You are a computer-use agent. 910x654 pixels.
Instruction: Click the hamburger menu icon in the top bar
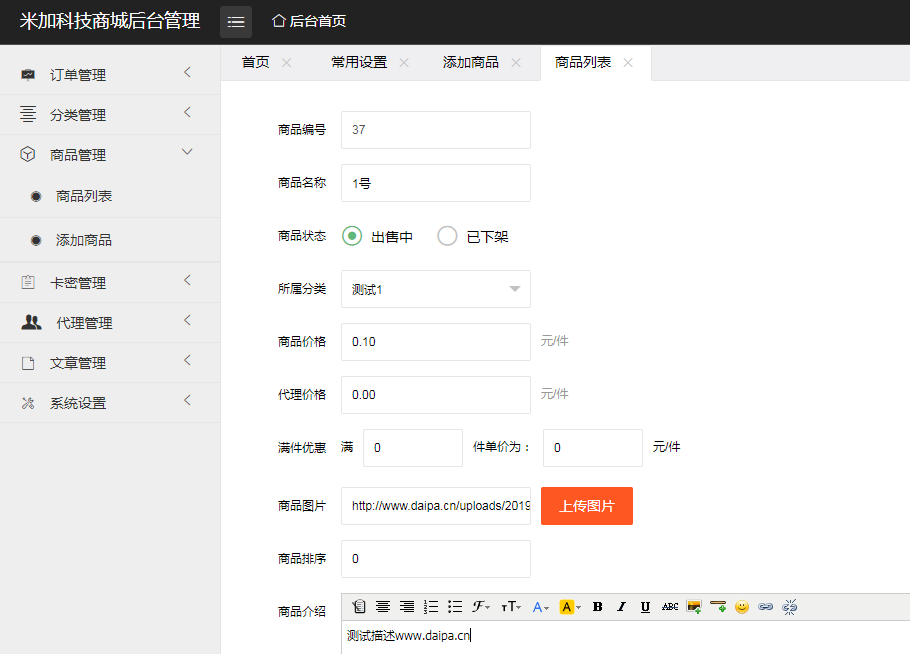[236, 20]
